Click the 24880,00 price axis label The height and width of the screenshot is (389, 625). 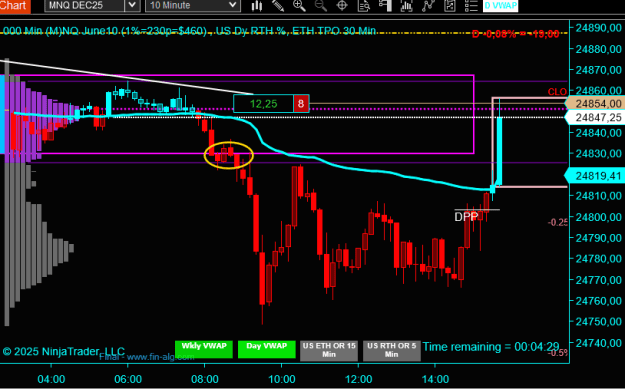[x=599, y=49]
